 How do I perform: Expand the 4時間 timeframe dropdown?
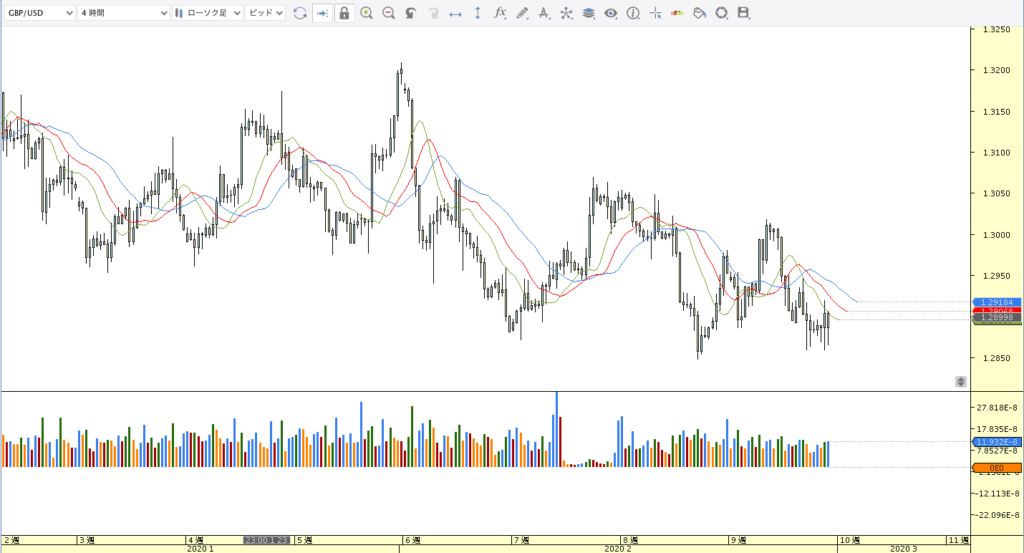tap(123, 13)
